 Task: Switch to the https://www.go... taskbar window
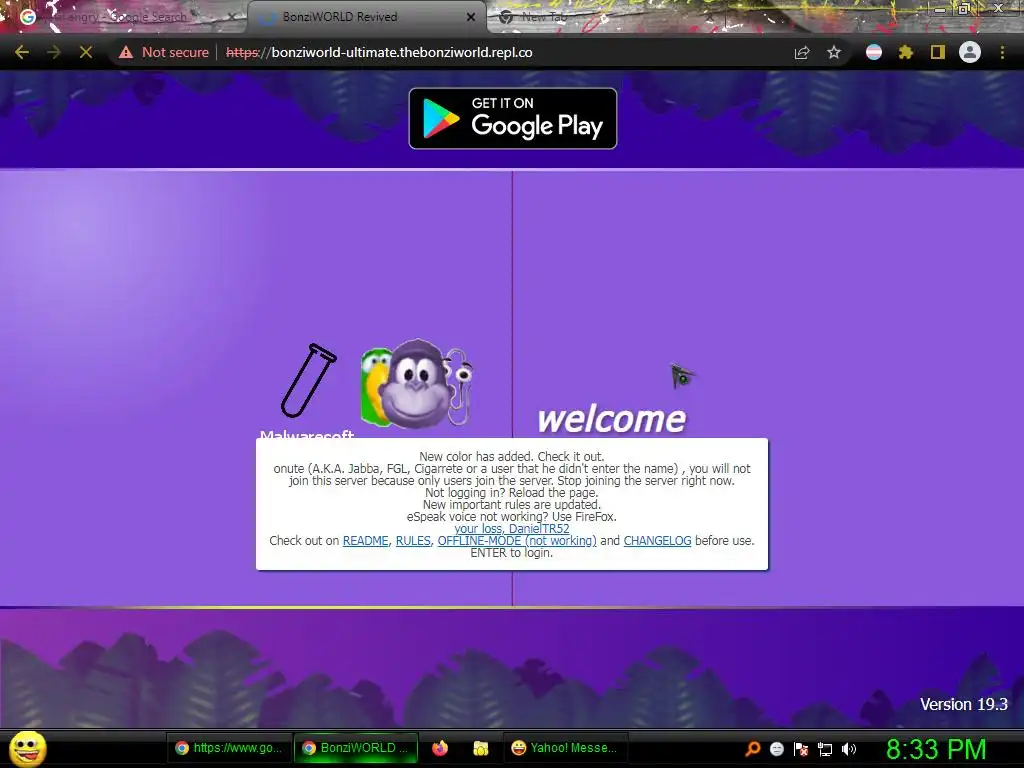coord(229,748)
